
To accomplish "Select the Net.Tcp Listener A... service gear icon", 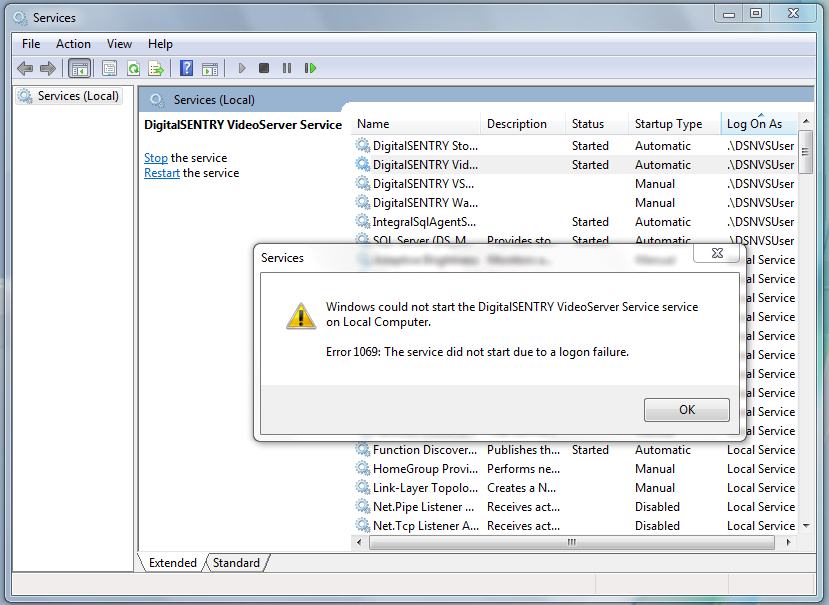I will tap(363, 526).
